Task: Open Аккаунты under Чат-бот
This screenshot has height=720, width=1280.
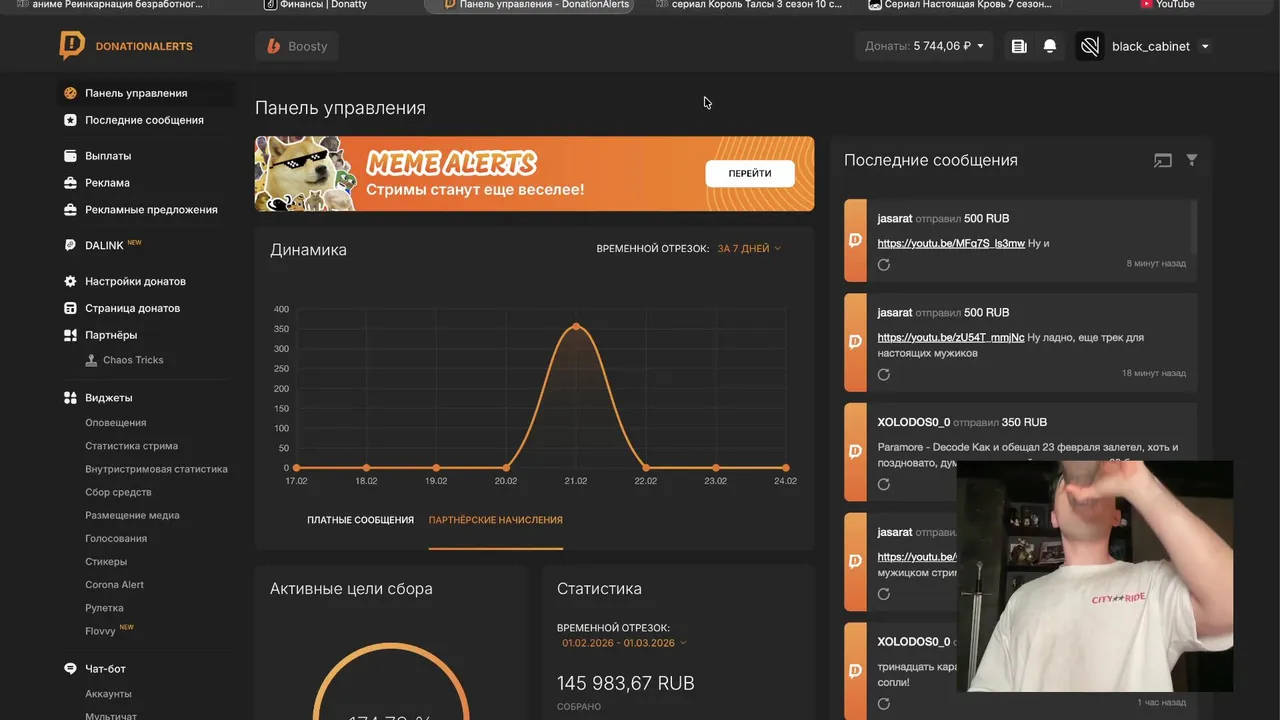Action: pos(108,694)
